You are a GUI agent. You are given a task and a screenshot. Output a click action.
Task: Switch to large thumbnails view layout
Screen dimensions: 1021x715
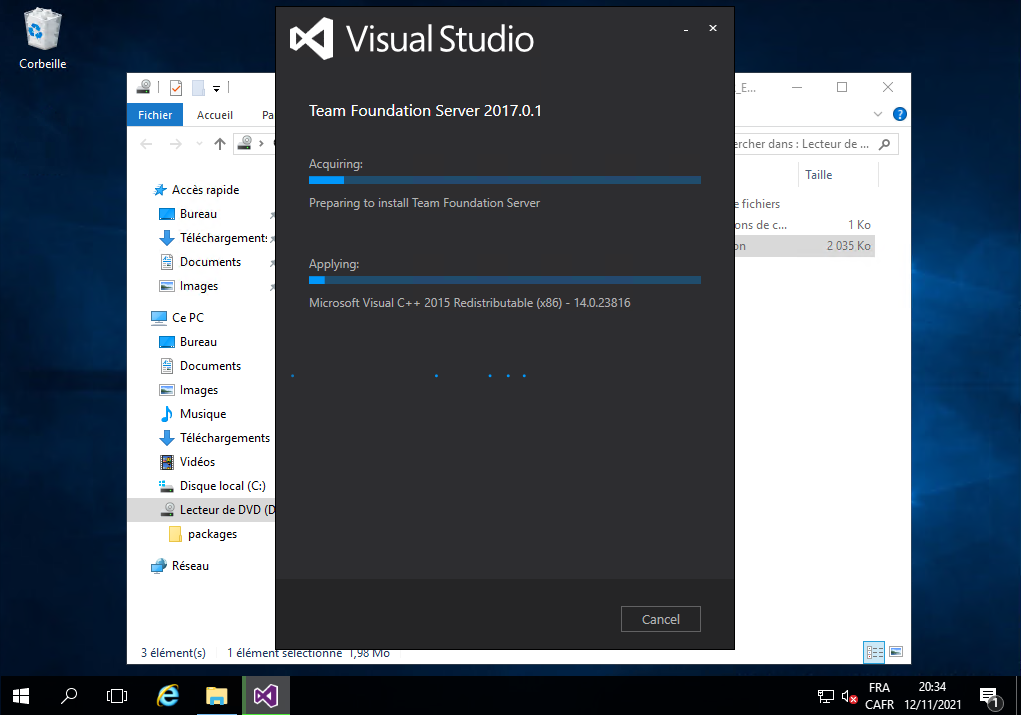896,652
